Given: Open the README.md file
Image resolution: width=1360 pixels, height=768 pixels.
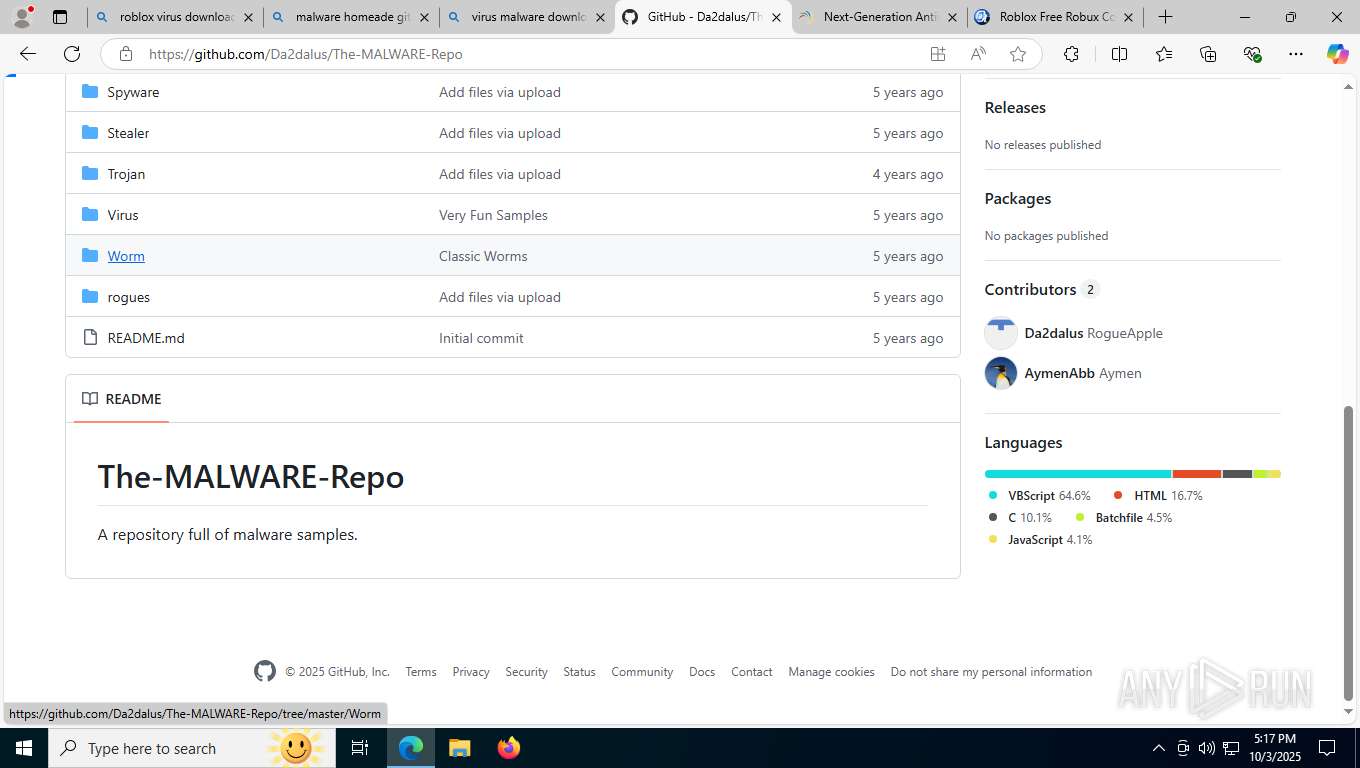Looking at the screenshot, I should [x=146, y=338].
